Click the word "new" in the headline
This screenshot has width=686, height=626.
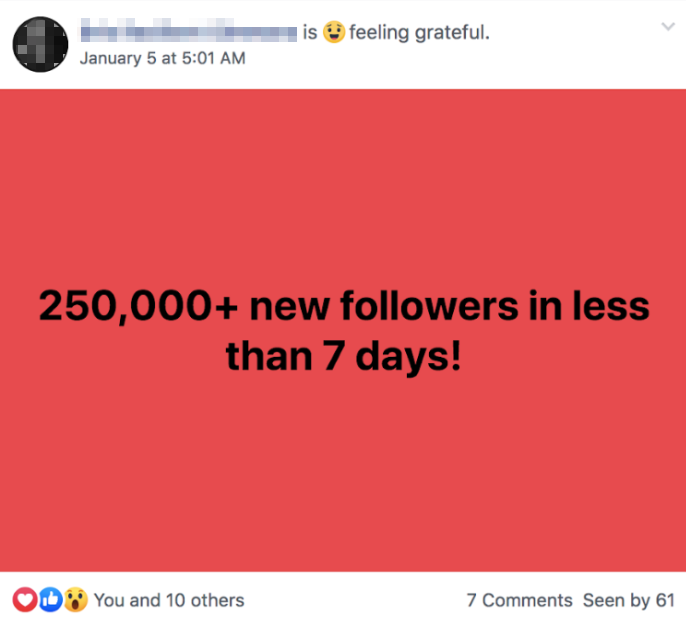[x=292, y=306]
